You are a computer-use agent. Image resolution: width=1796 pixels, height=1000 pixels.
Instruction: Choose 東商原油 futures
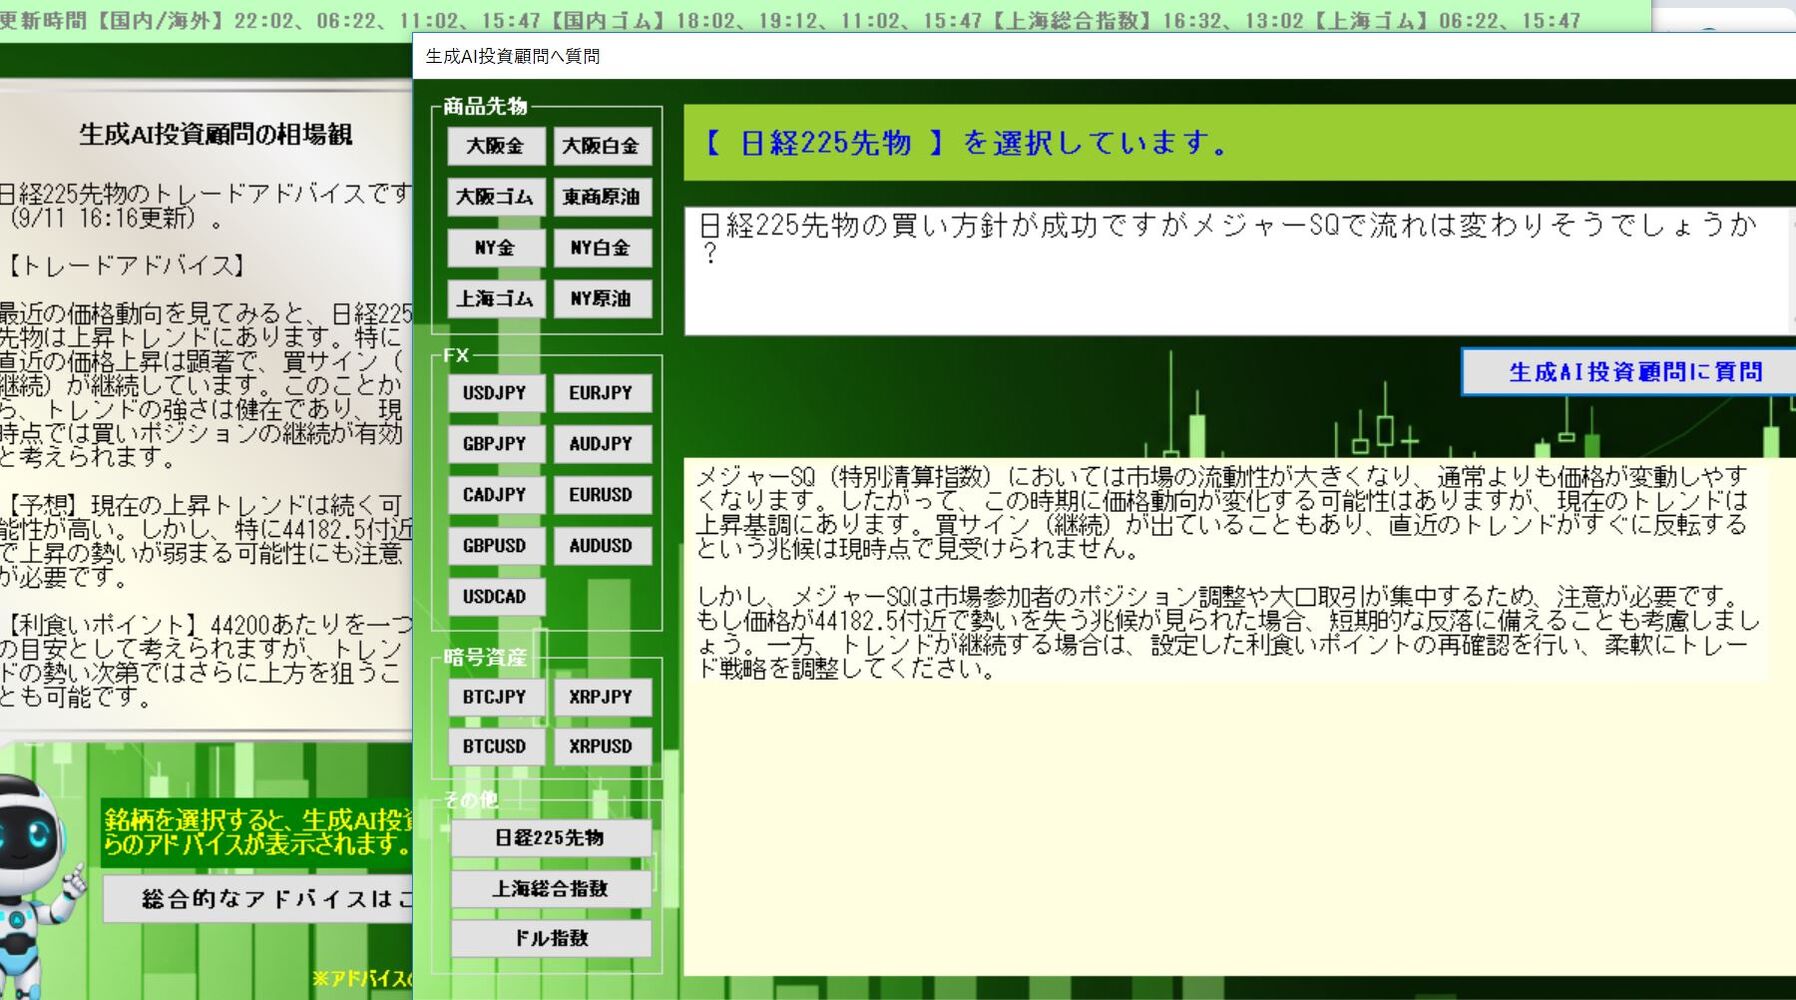coord(602,197)
